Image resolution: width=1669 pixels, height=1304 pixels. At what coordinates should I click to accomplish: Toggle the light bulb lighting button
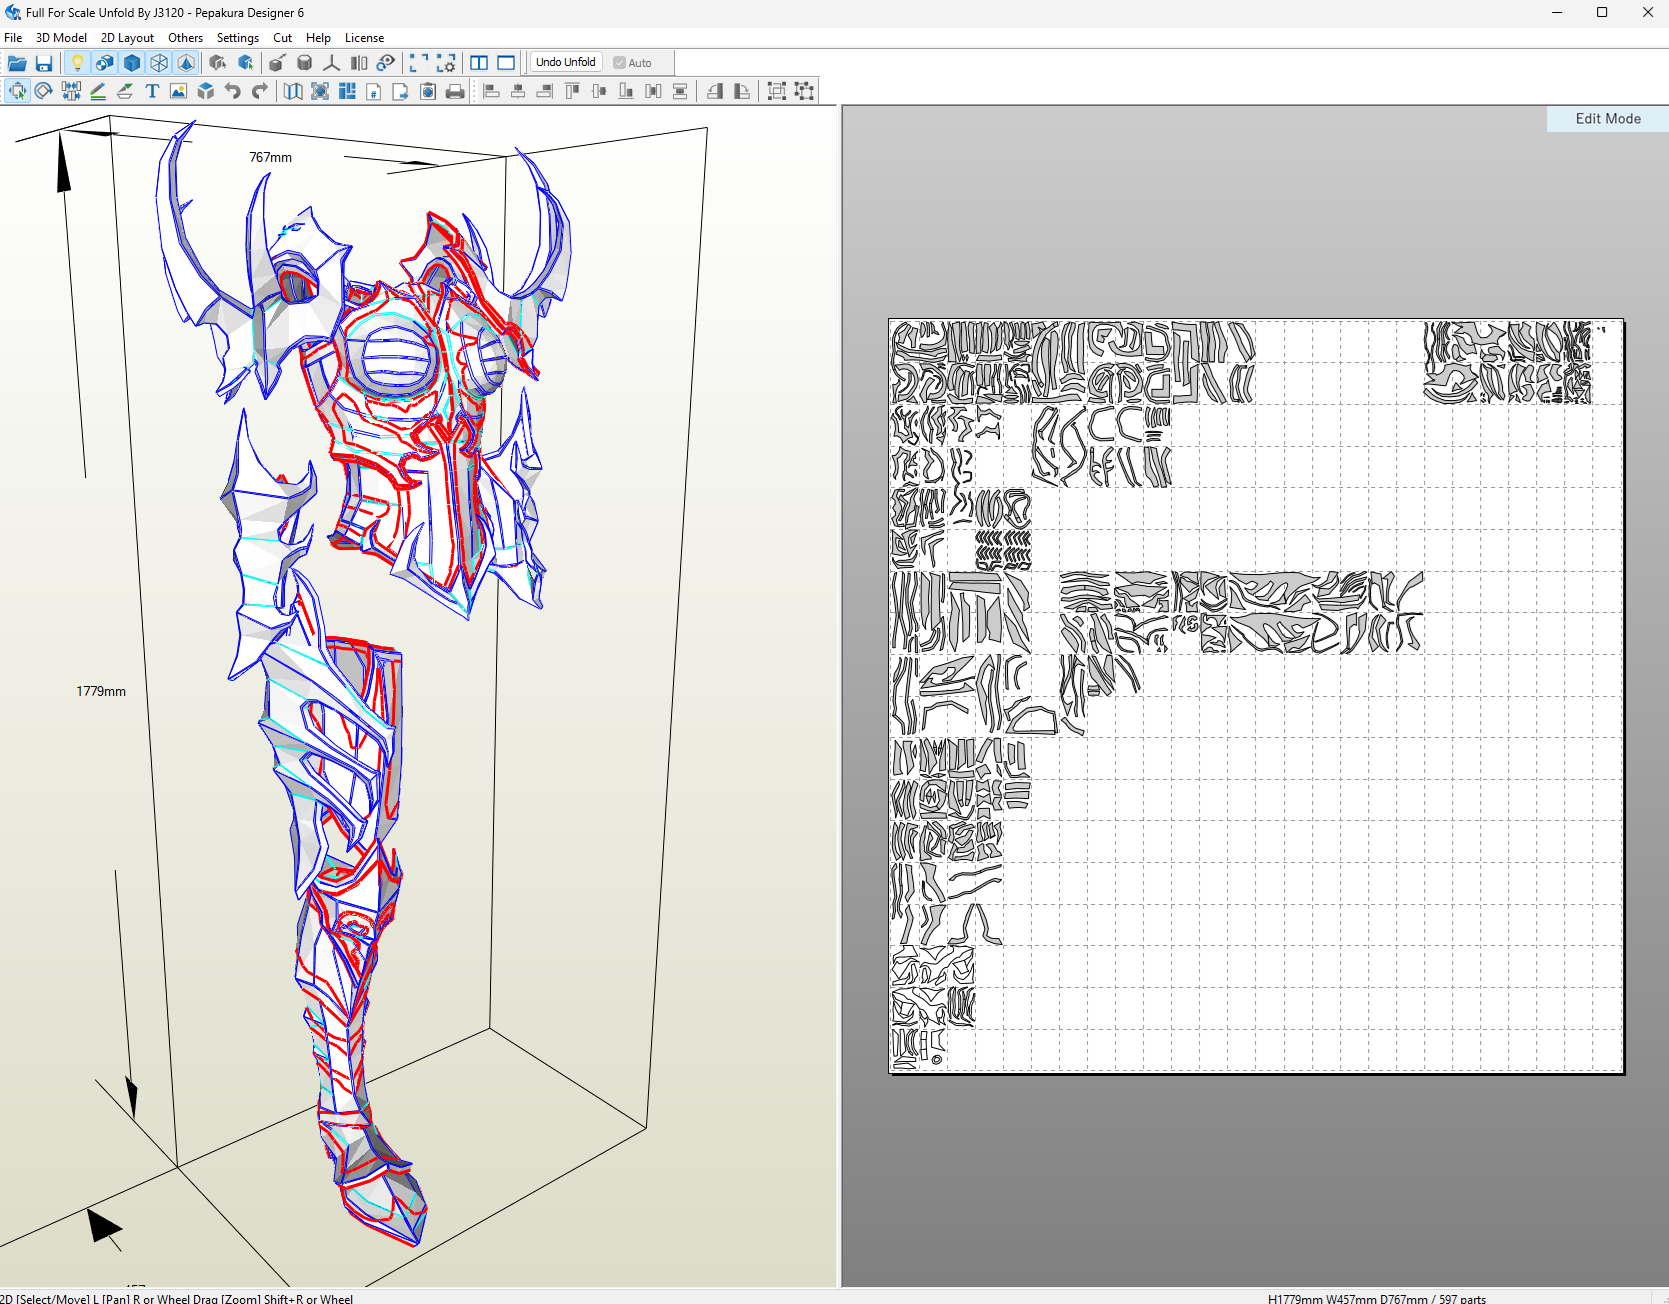coord(77,63)
